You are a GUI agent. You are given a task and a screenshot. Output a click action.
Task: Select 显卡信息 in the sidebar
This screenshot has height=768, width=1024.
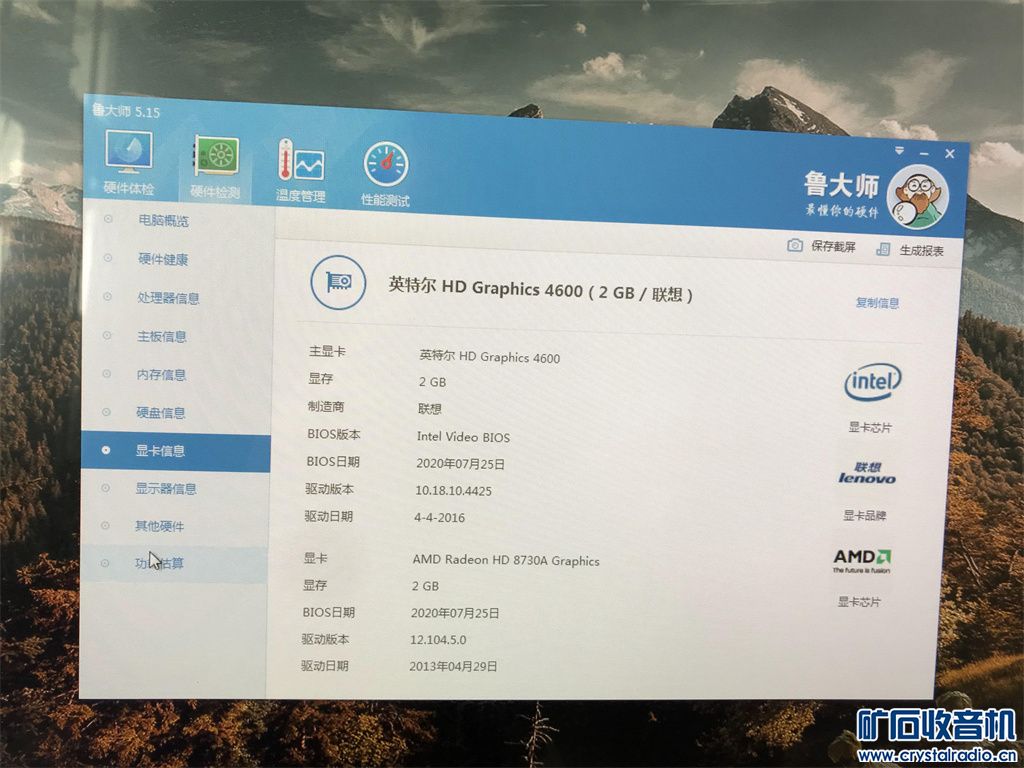(x=175, y=451)
